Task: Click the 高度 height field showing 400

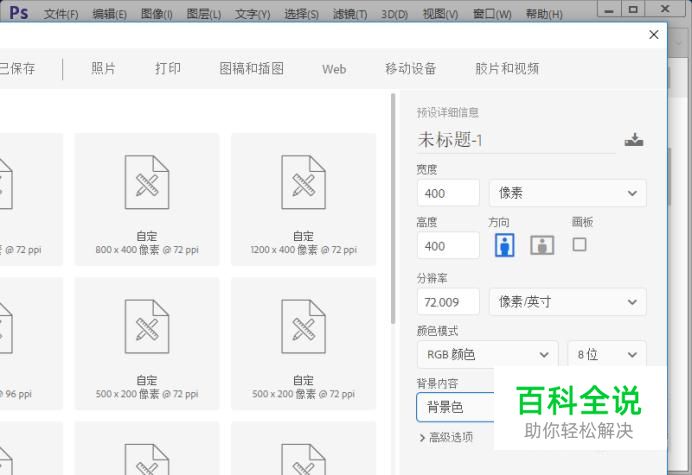Action: (448, 245)
